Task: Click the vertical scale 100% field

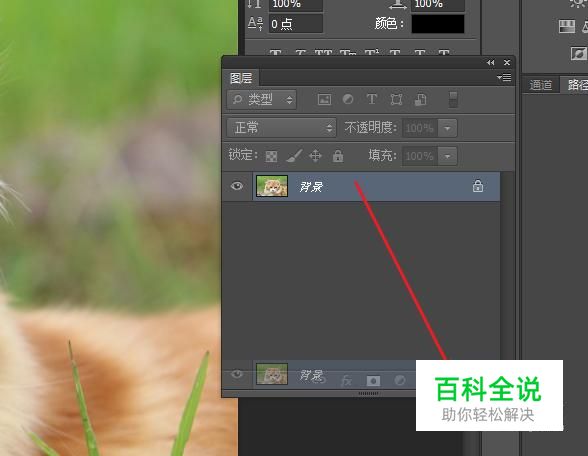Action: [296, 5]
